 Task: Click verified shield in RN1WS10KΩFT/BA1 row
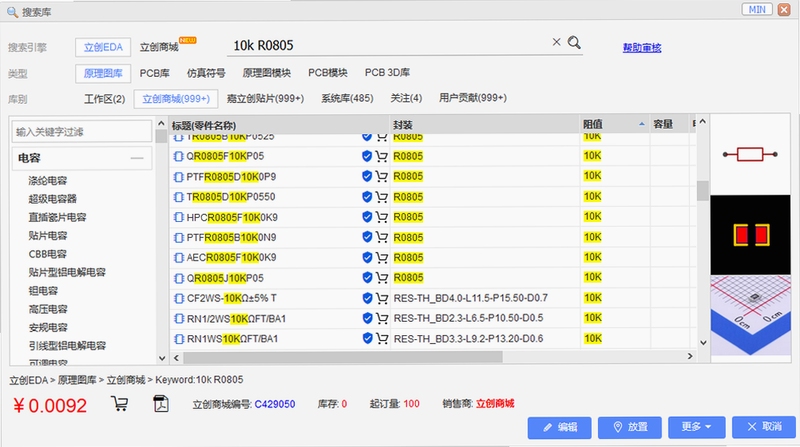point(367,338)
